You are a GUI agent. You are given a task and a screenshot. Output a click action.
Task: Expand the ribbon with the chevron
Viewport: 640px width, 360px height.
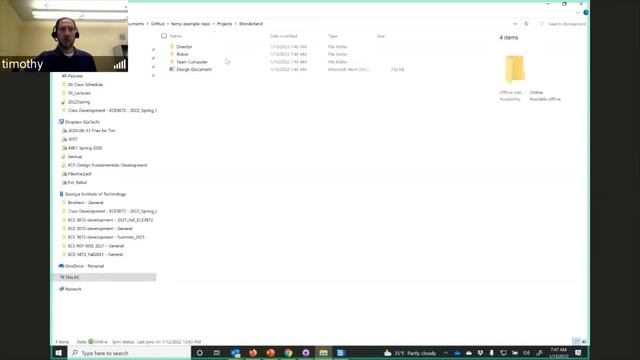[578, 13]
